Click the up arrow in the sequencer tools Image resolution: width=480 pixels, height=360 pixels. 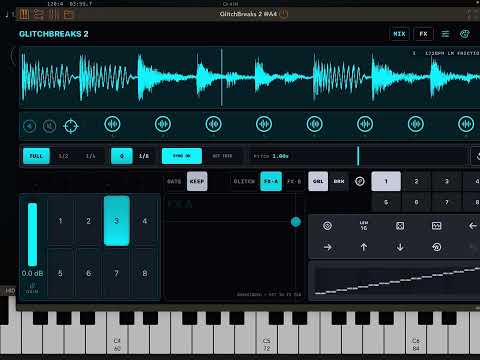click(x=364, y=247)
